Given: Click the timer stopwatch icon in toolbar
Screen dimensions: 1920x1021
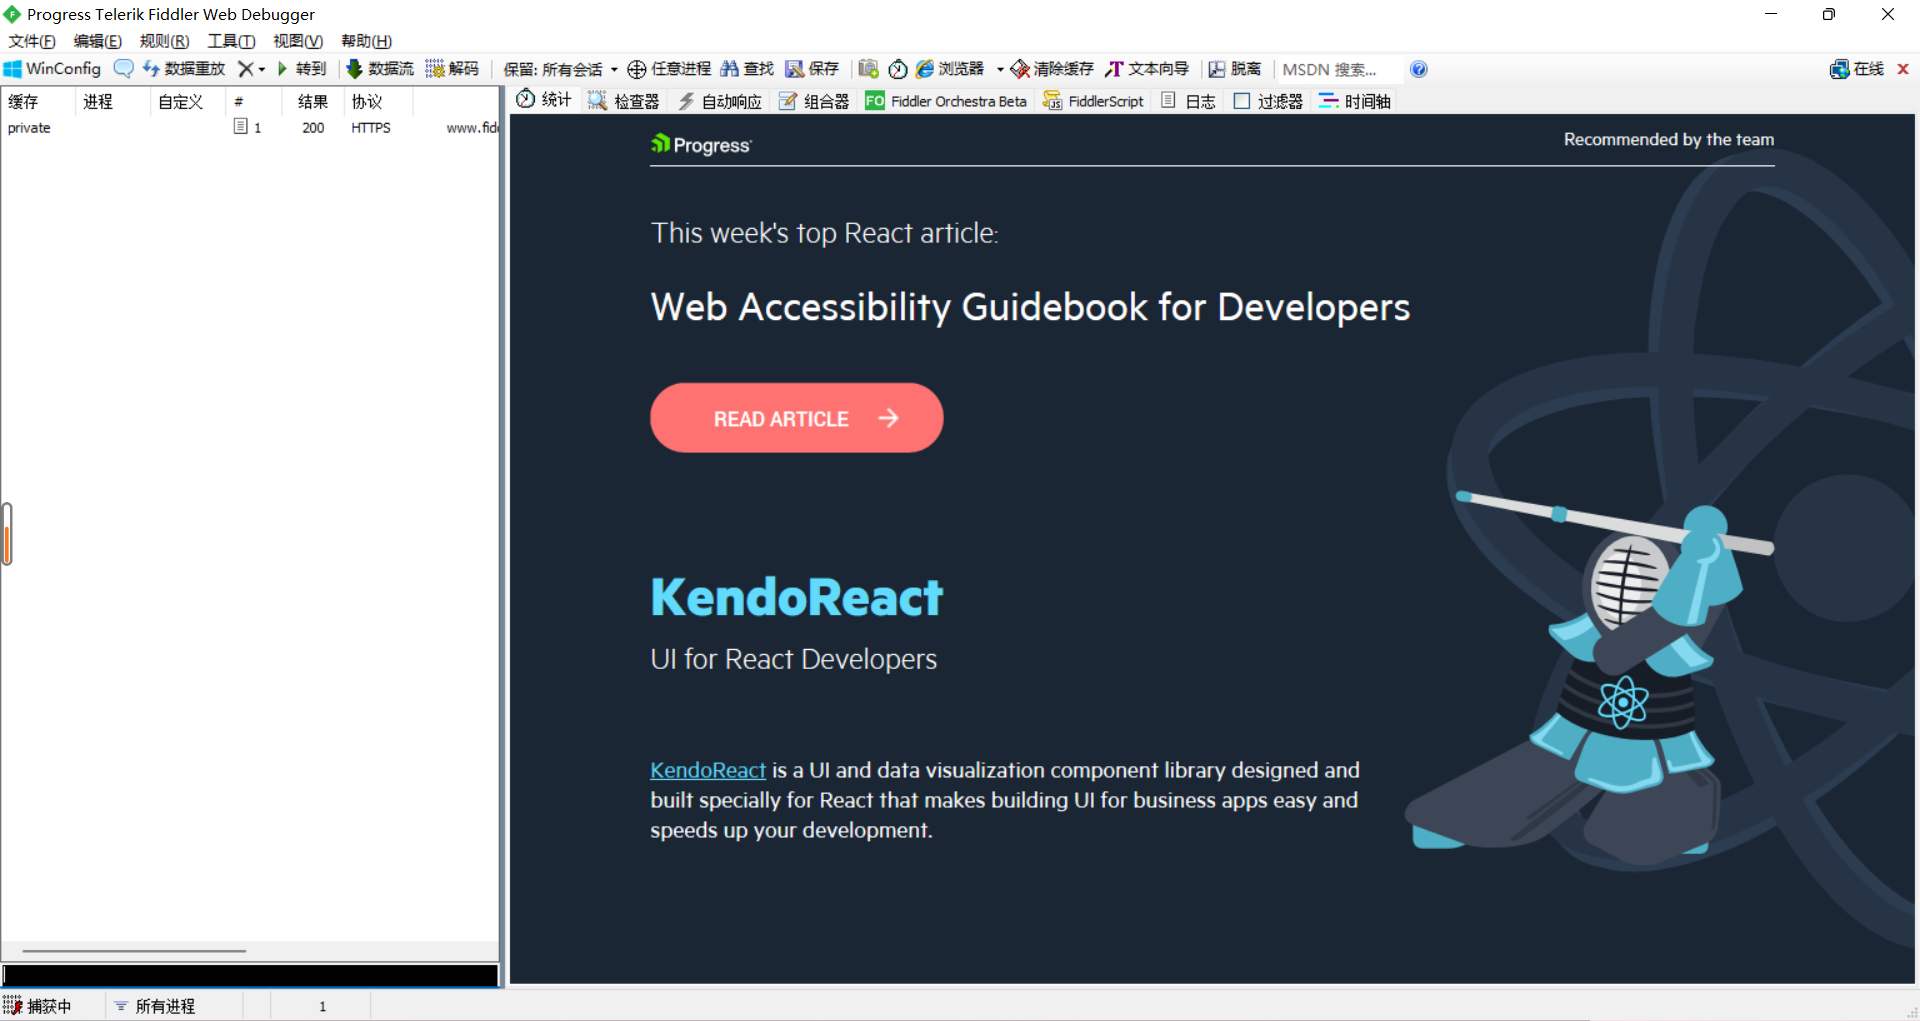Looking at the screenshot, I should point(897,69).
